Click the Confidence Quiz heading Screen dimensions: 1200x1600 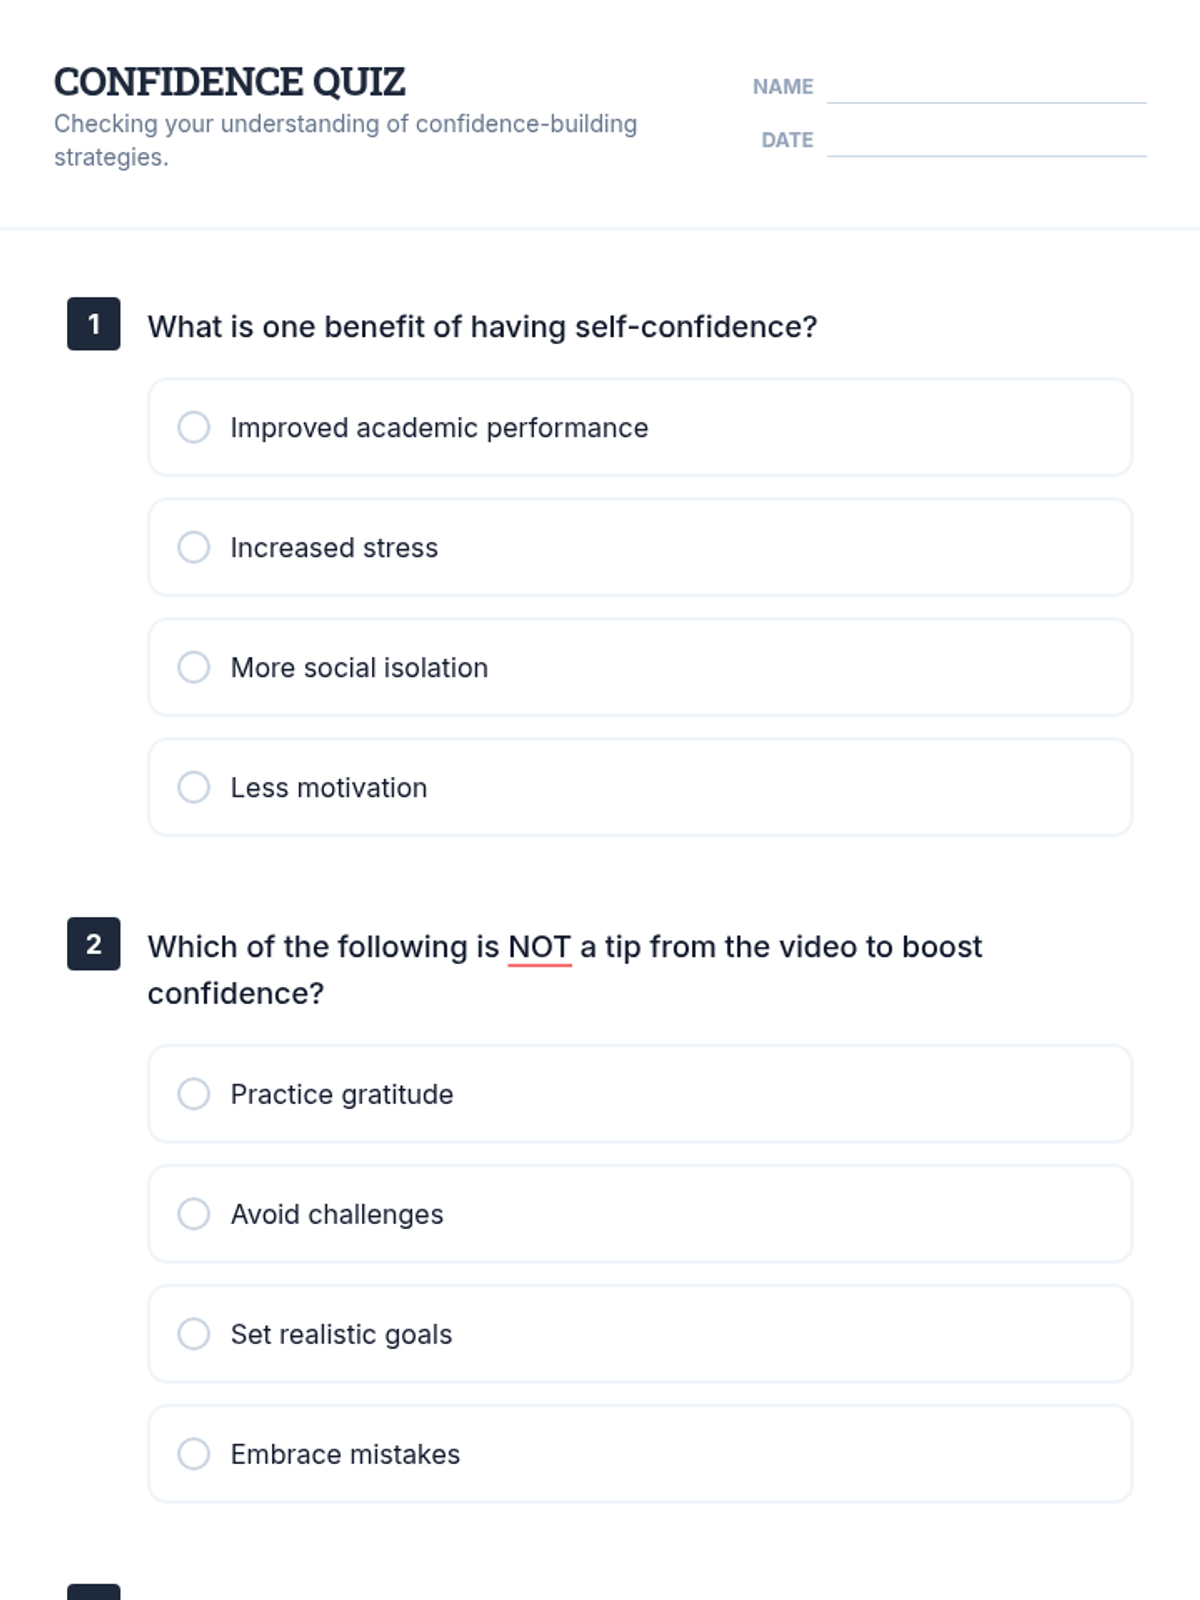pos(229,82)
